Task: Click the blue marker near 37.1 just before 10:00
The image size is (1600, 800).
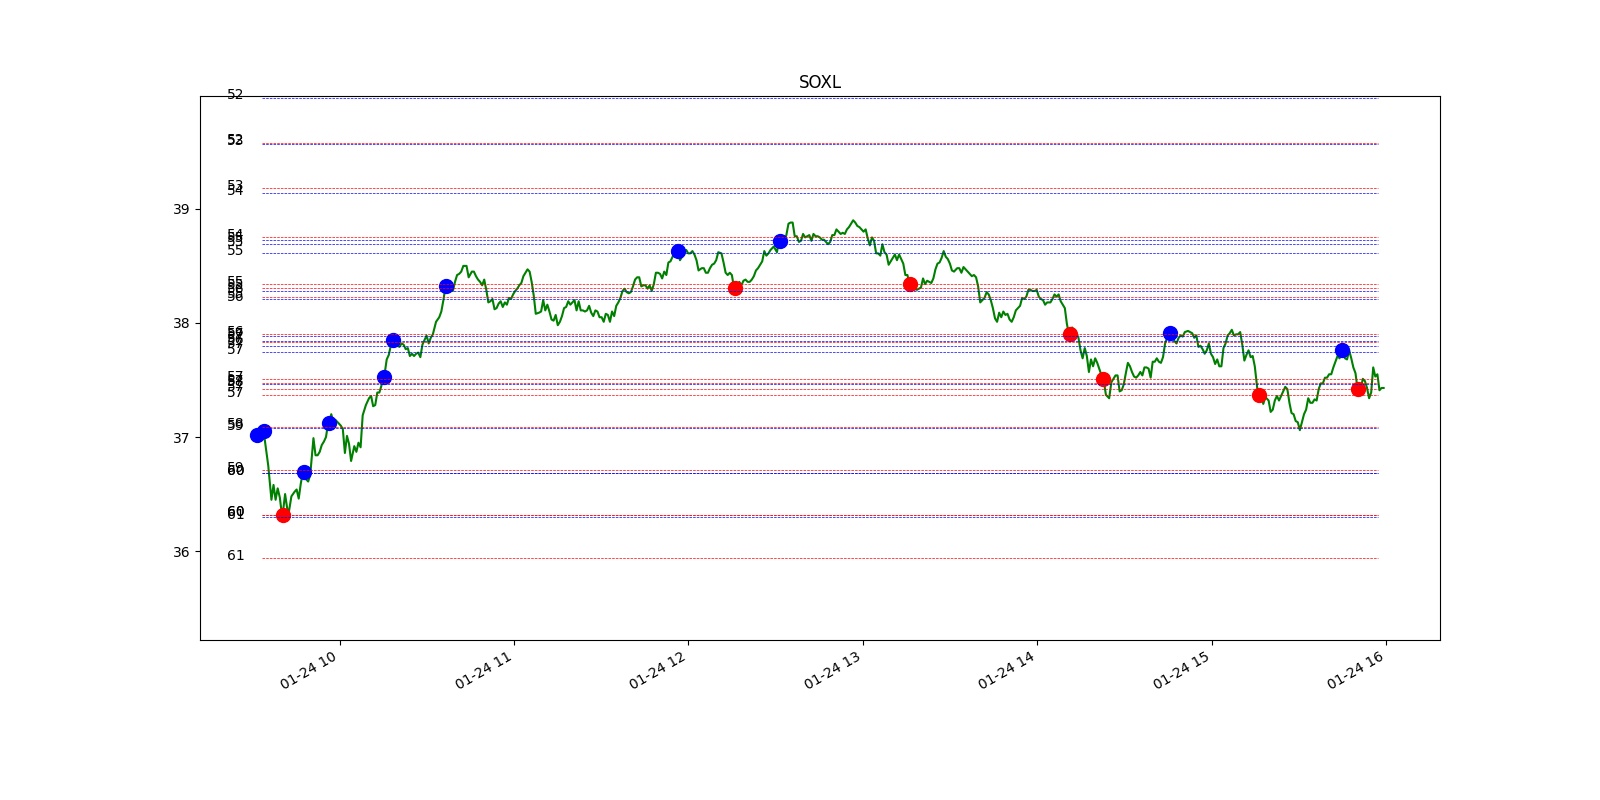Action: click(x=329, y=423)
